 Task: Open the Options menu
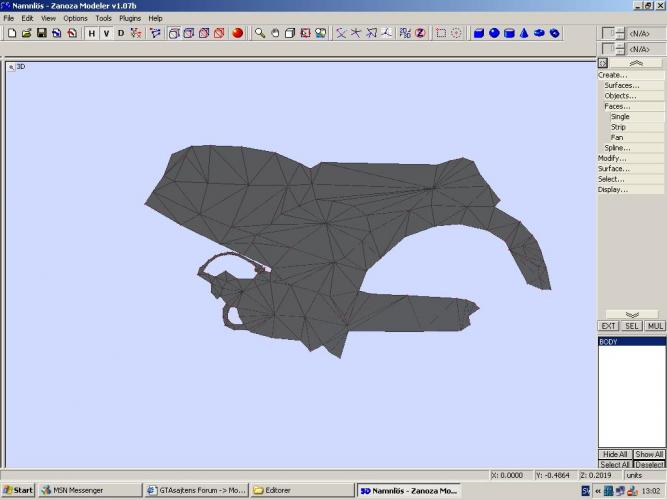pos(75,18)
